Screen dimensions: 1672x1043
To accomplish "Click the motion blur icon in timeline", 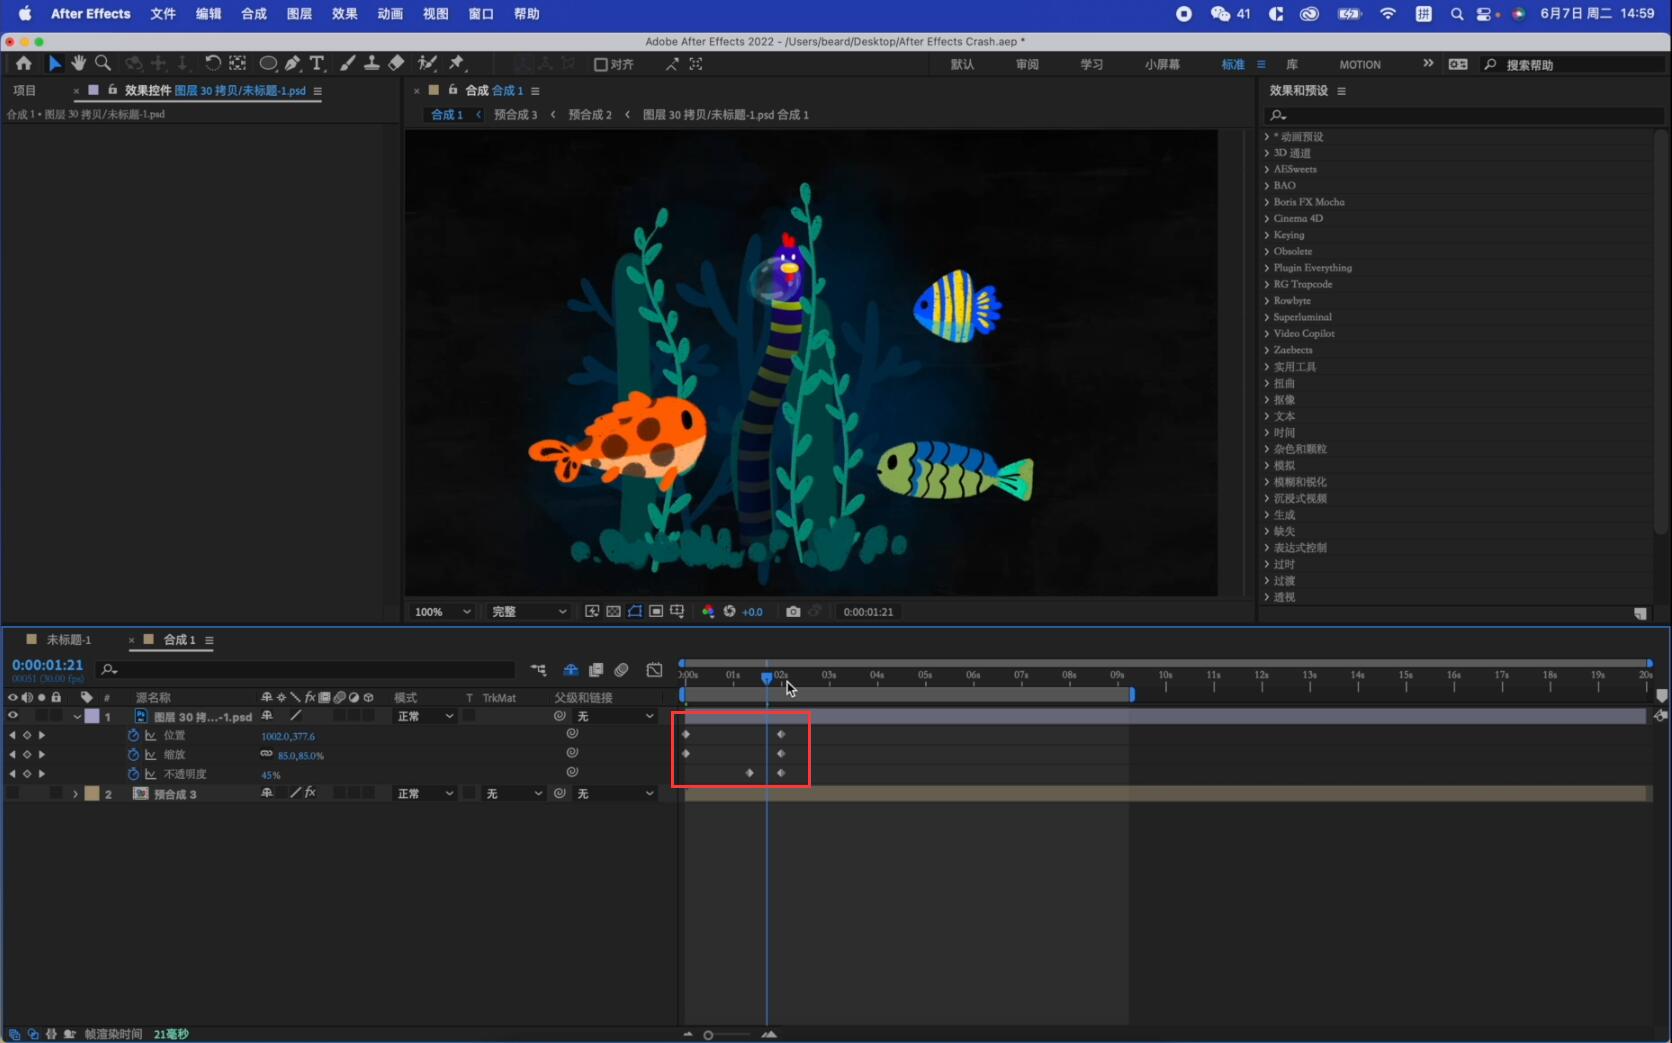I will click(621, 670).
